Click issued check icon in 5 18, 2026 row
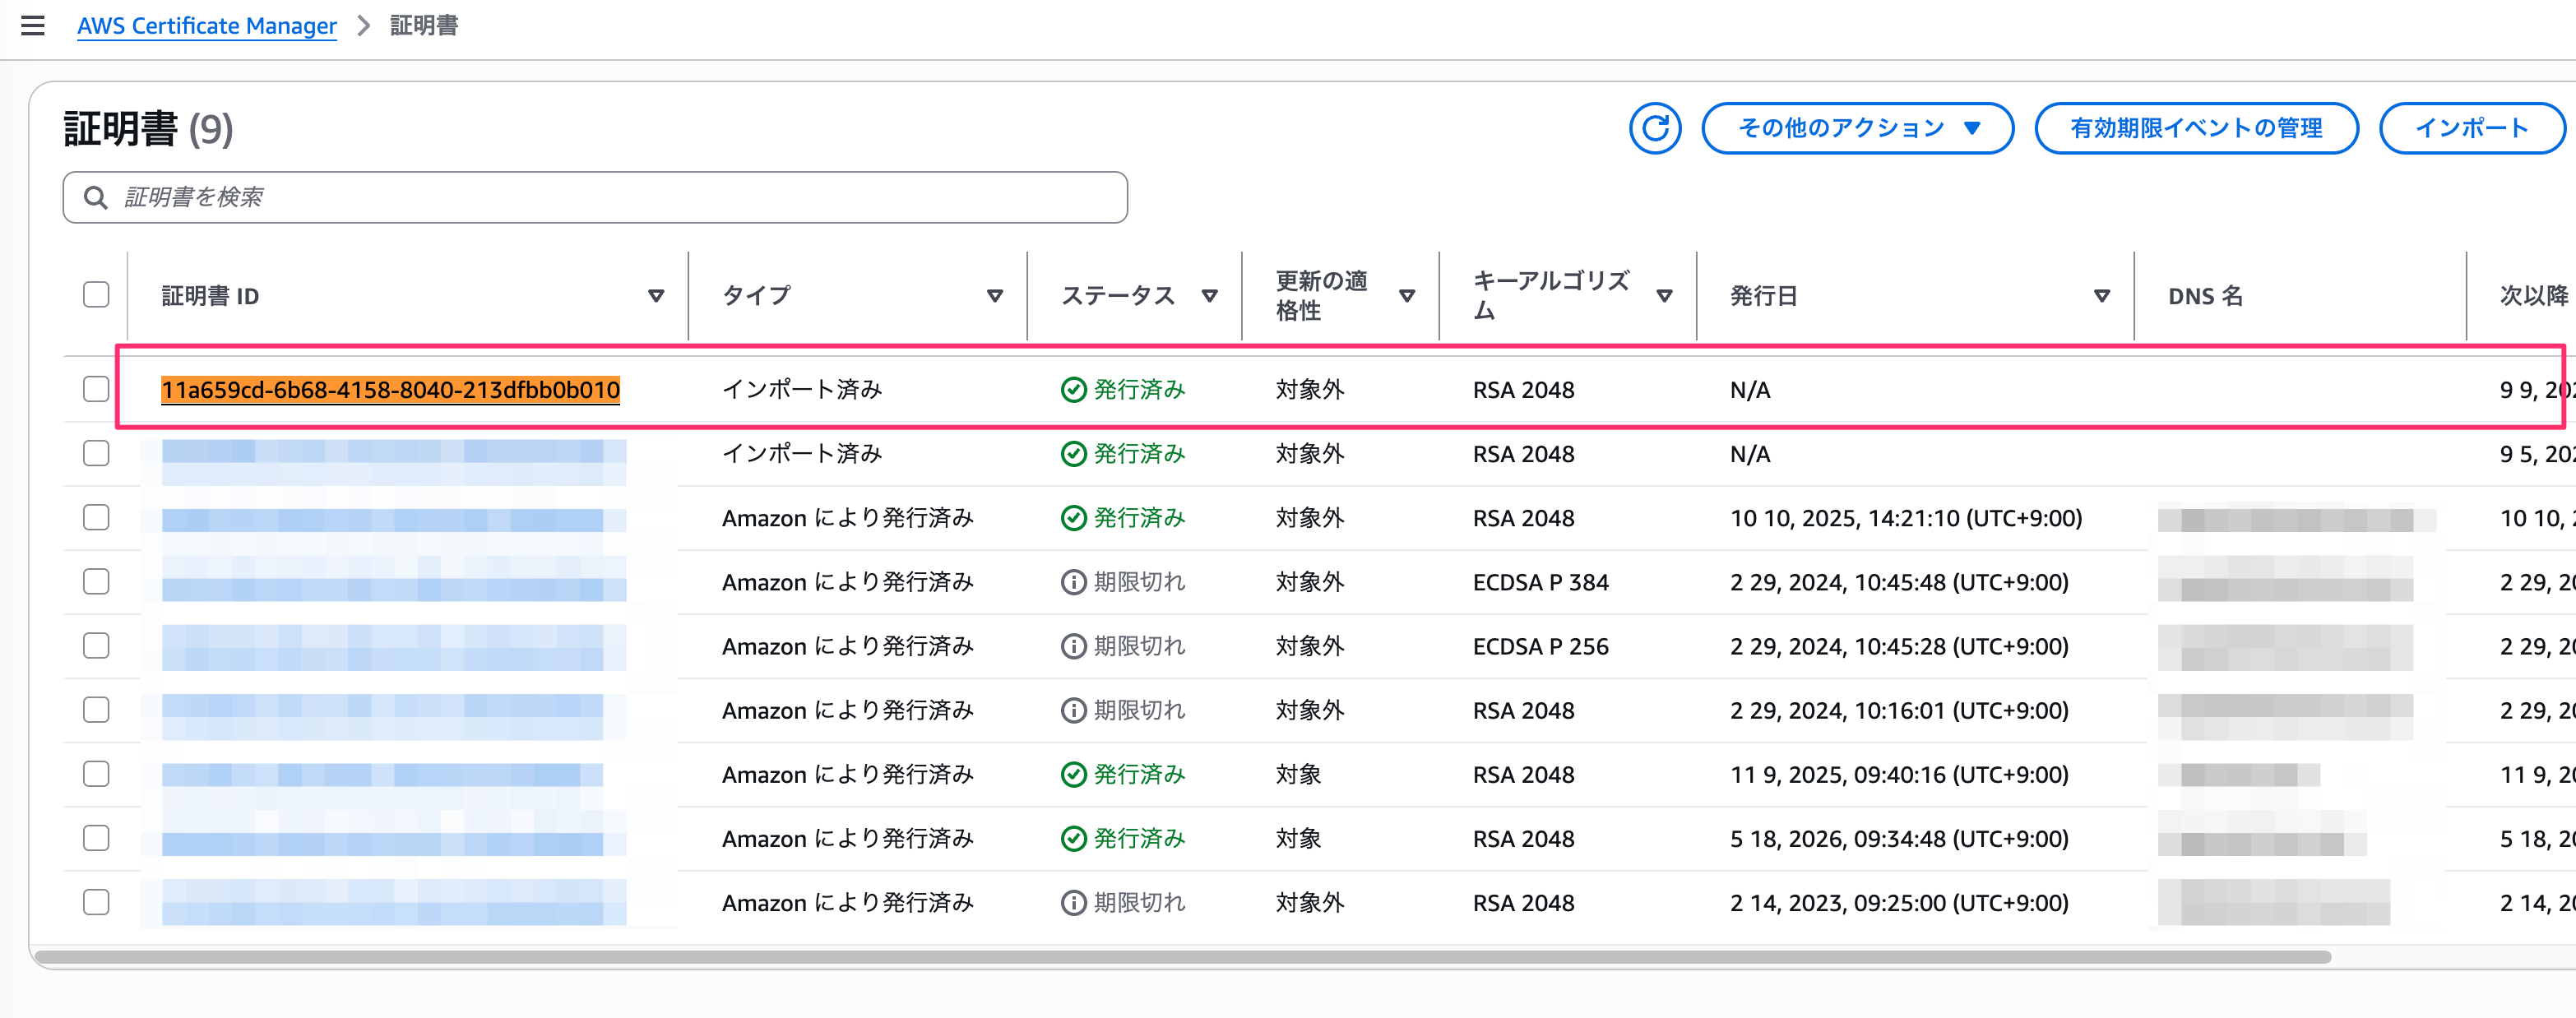2576x1018 pixels. coord(1073,838)
